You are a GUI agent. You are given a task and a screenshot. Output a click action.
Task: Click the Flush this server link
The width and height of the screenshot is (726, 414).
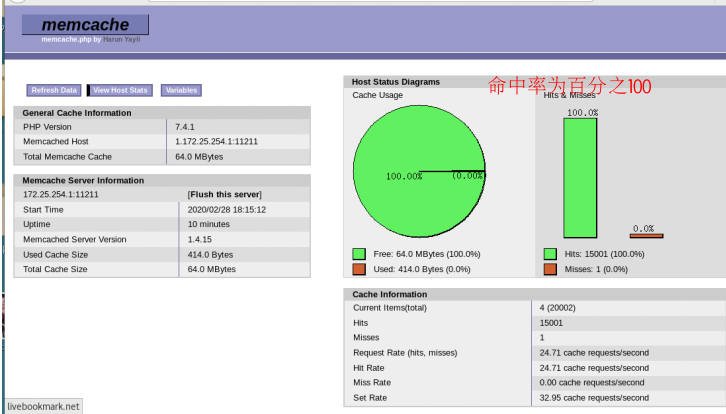click(225, 194)
